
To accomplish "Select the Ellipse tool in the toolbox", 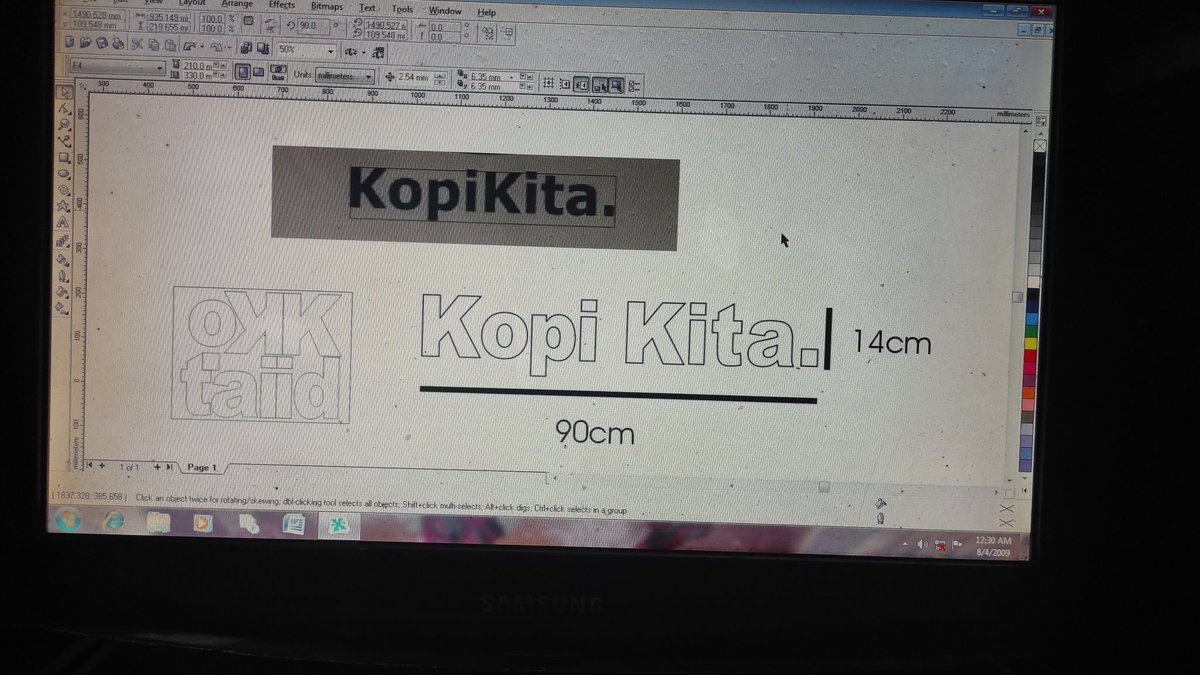I will [x=65, y=173].
